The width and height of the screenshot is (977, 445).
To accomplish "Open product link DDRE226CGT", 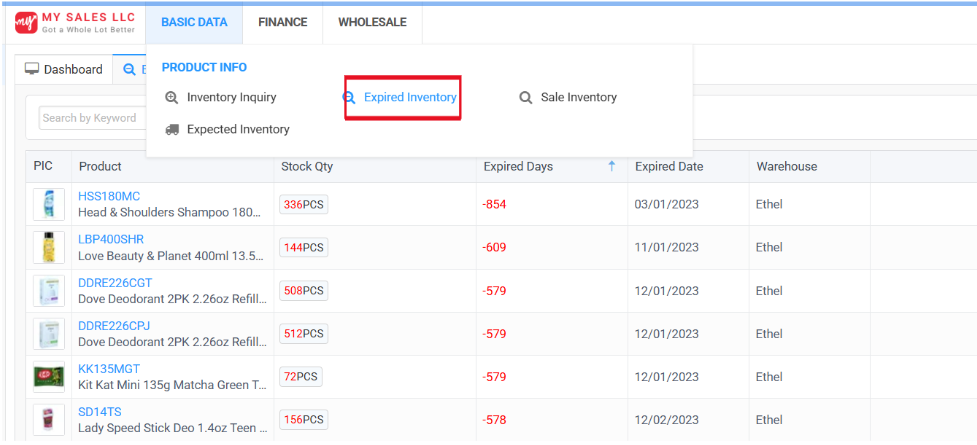I will [x=115, y=283].
